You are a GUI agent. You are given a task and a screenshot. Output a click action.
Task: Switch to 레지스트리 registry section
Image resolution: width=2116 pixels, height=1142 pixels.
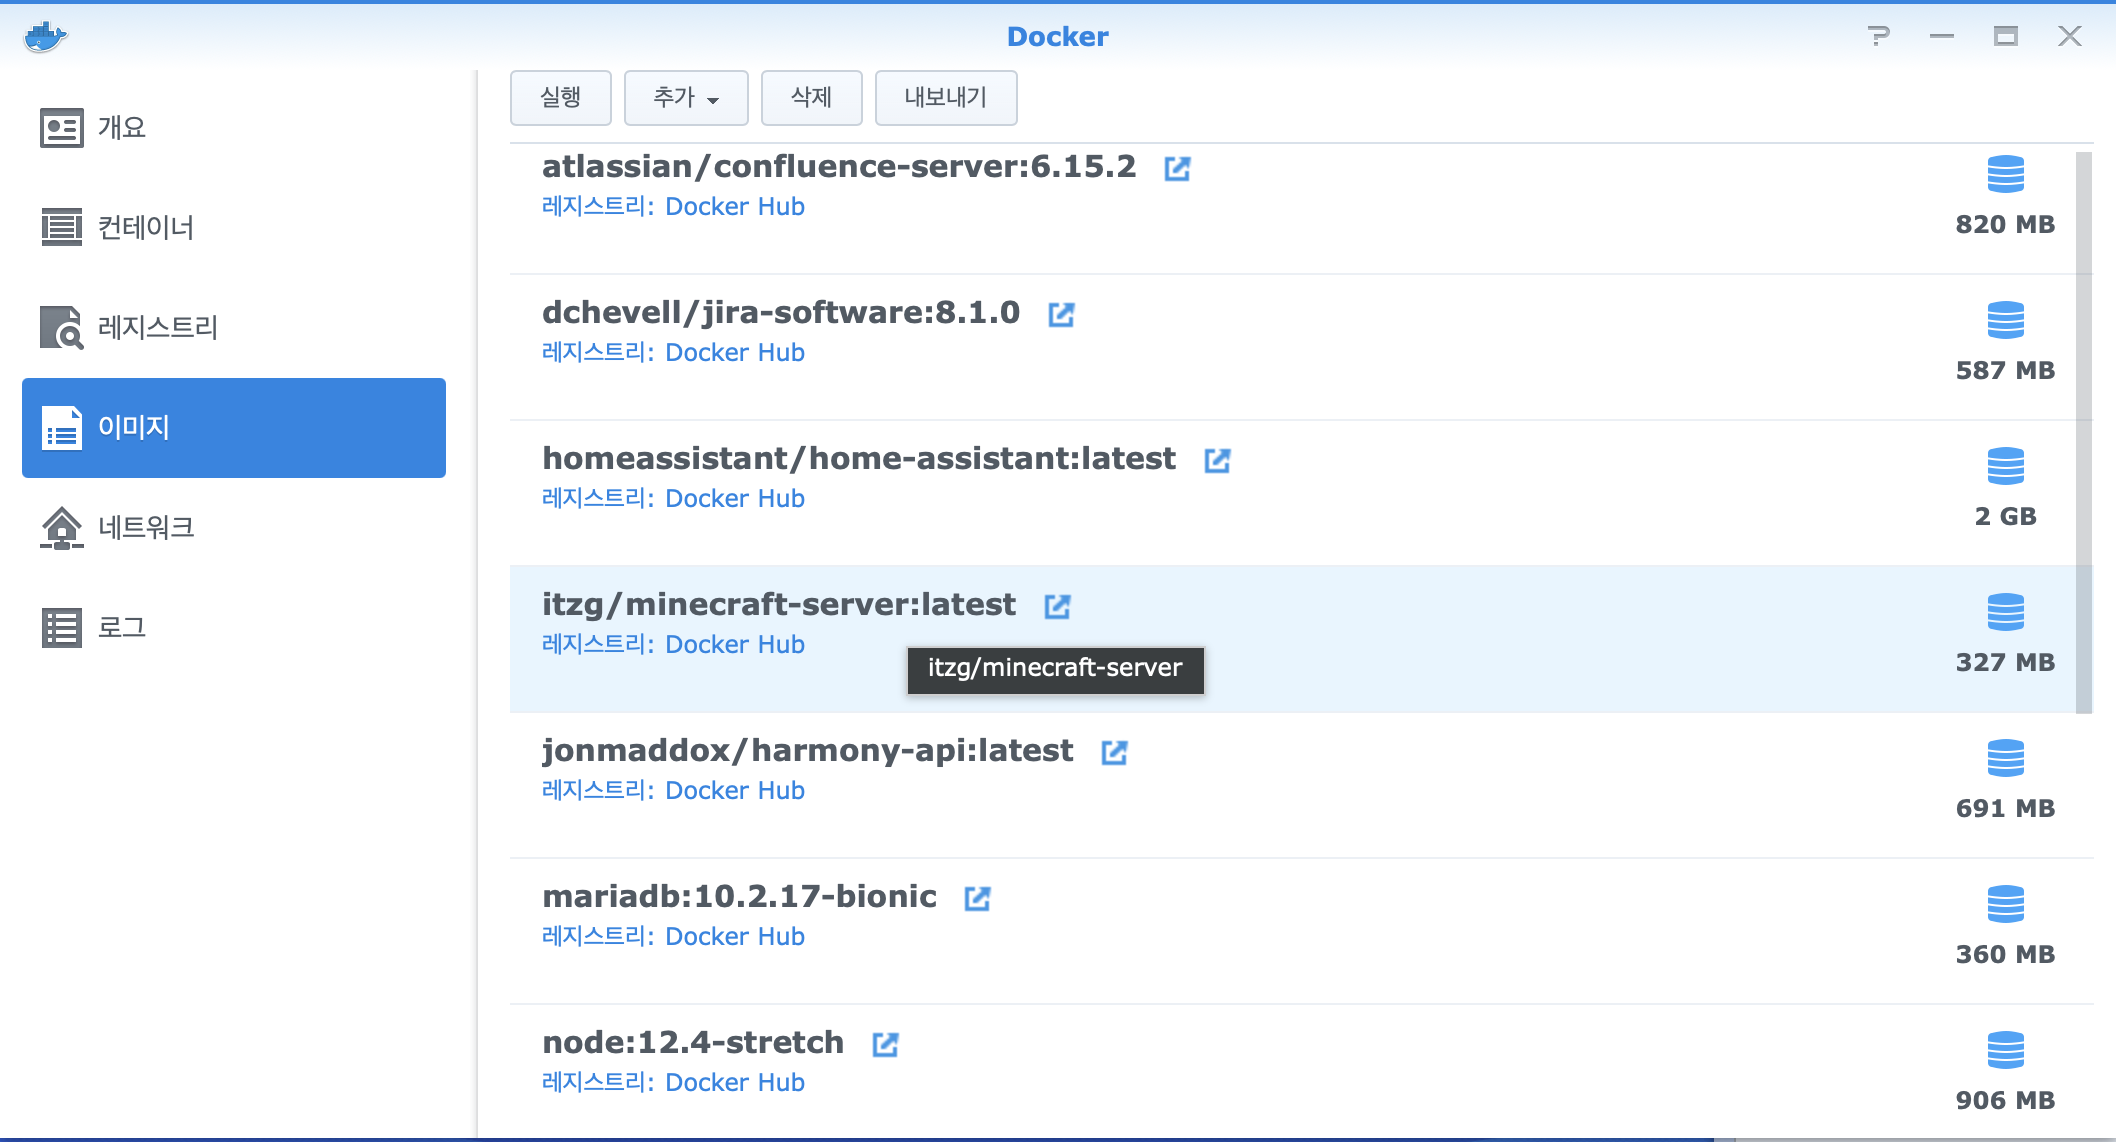point(157,328)
